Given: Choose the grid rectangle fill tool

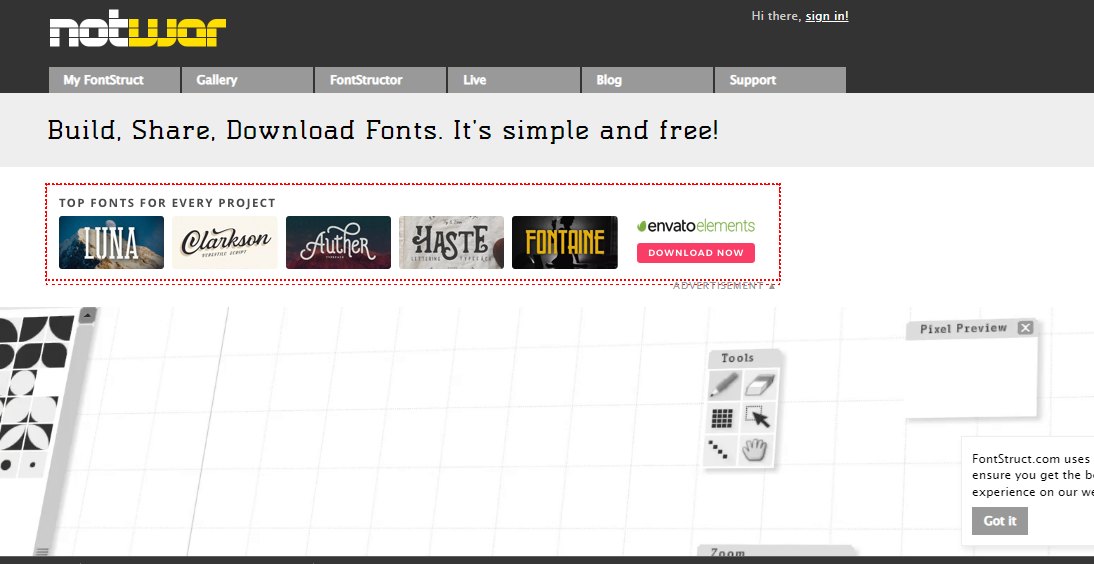Looking at the screenshot, I should coord(723,418).
